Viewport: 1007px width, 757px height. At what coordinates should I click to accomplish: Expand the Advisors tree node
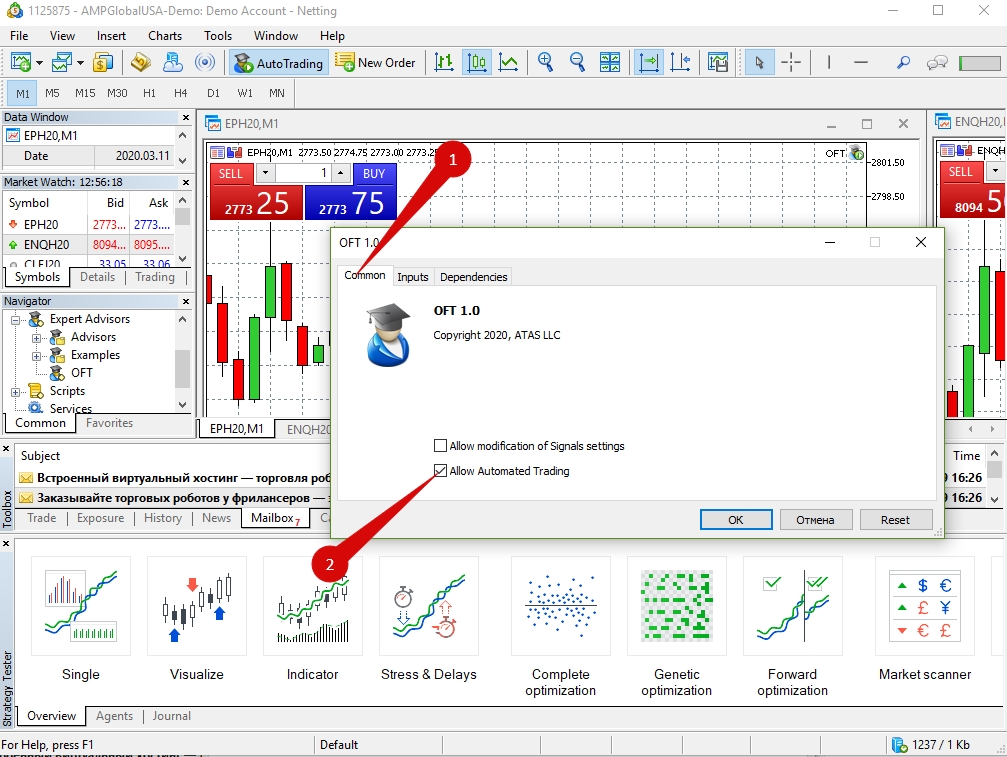coord(37,337)
